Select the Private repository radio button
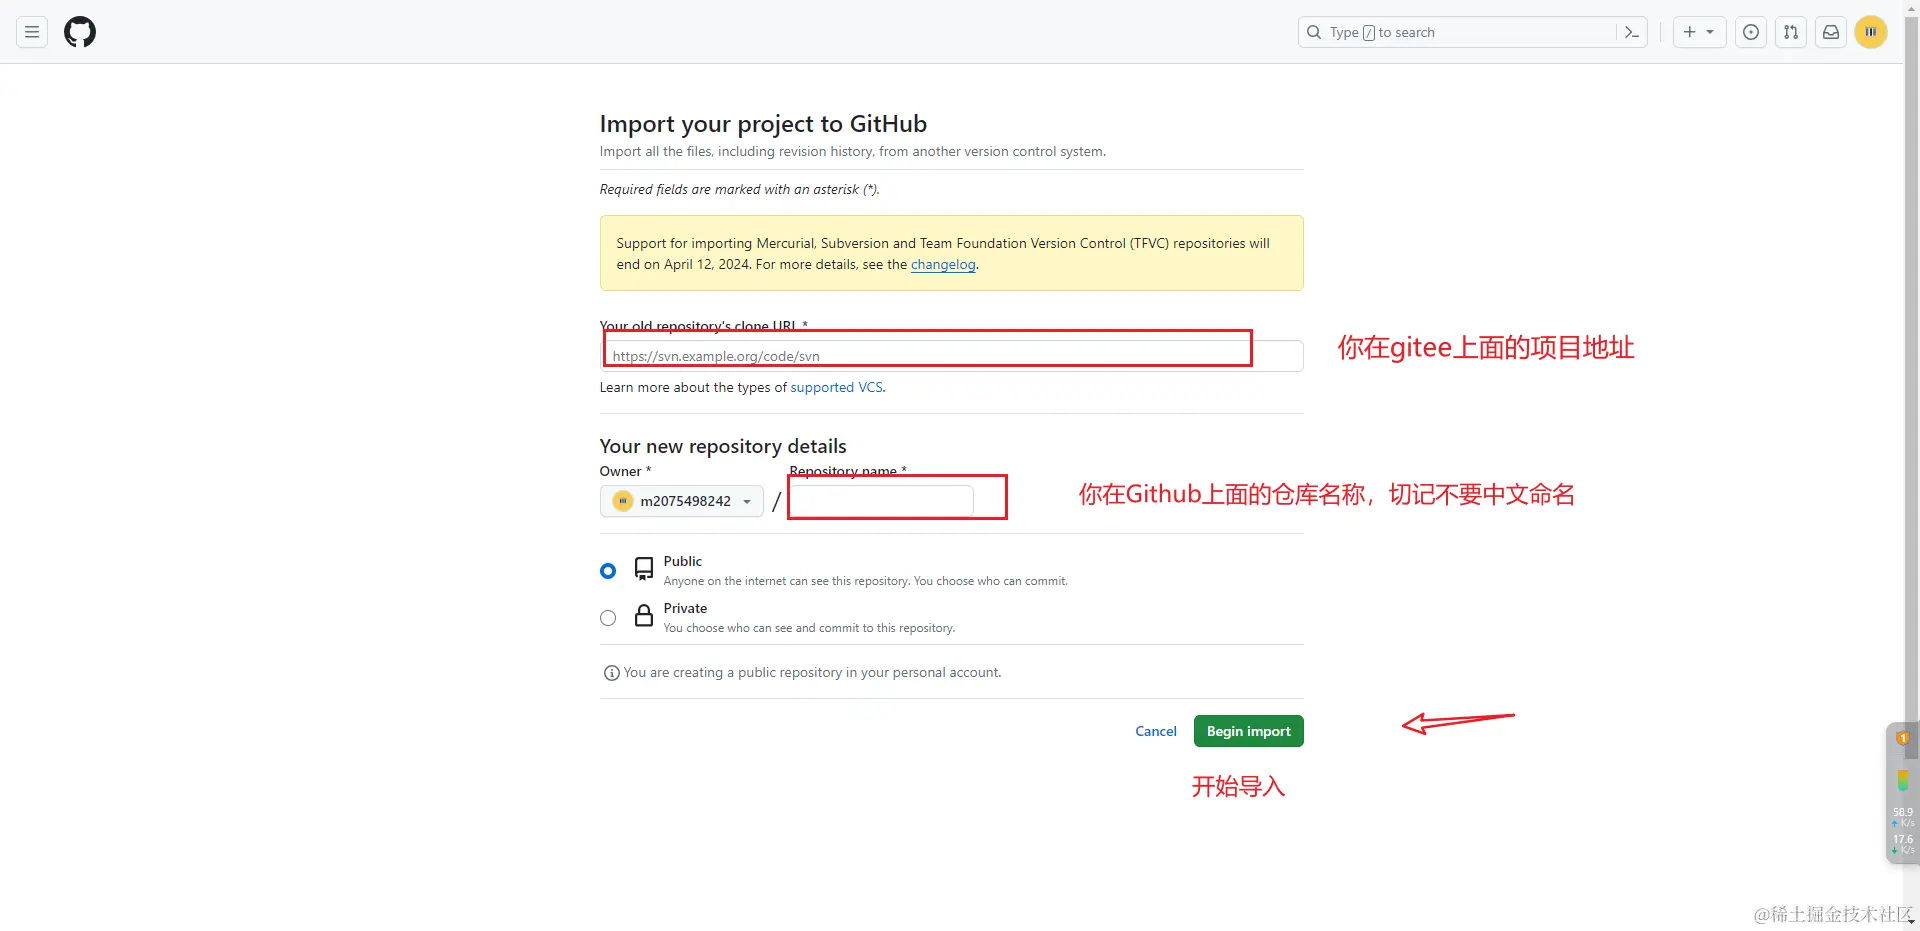1920x931 pixels. 608,618
